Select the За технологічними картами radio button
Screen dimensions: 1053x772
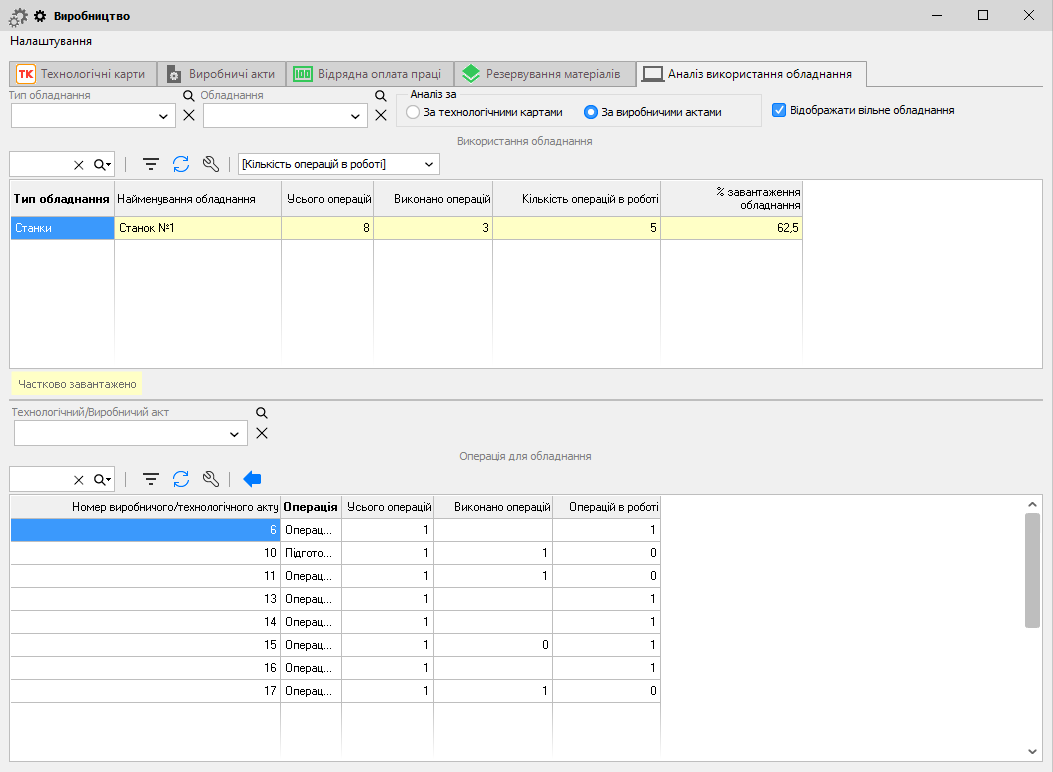[413, 113]
